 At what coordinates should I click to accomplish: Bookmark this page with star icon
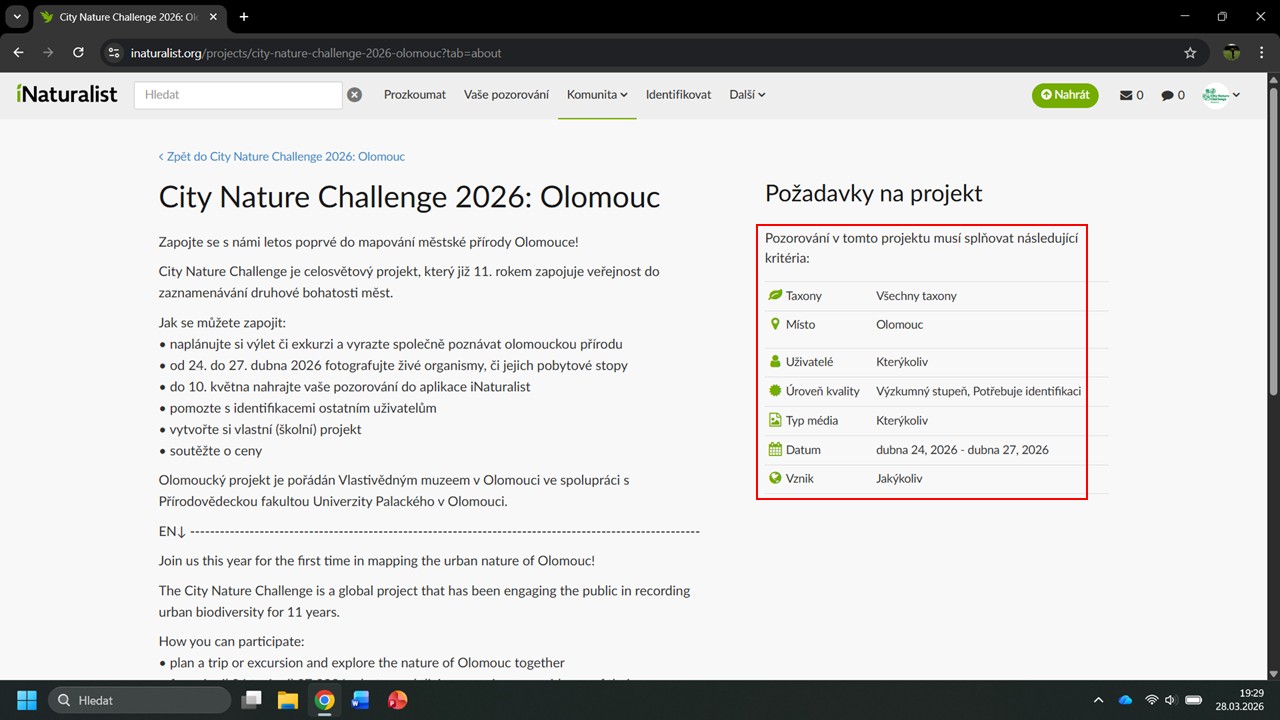tap(1190, 53)
